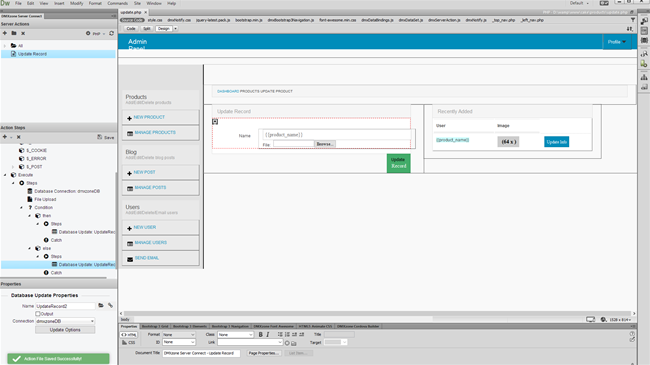The width and height of the screenshot is (650, 365).
Task: Open the Format dropdown
Action: coord(179,335)
